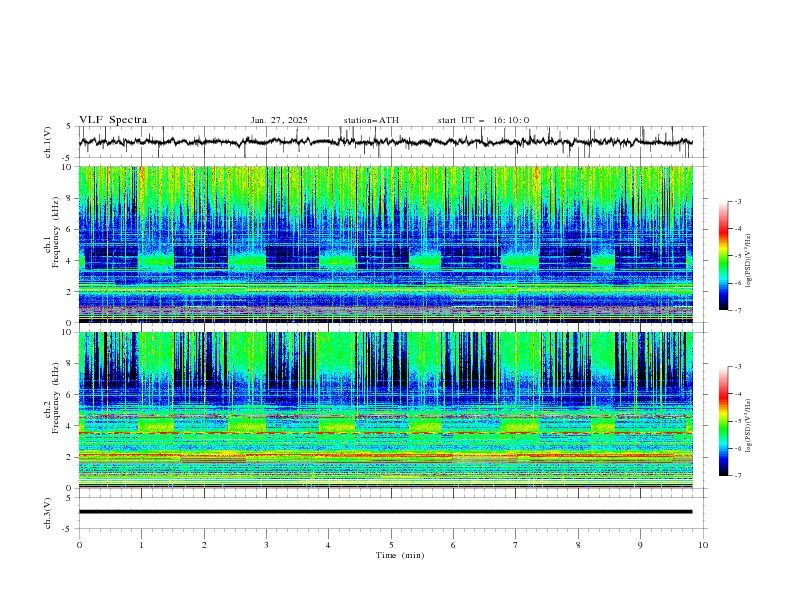Click the "-7" tick on ch.2 color bar
The image size is (792, 612).
pyautogui.click(x=738, y=475)
